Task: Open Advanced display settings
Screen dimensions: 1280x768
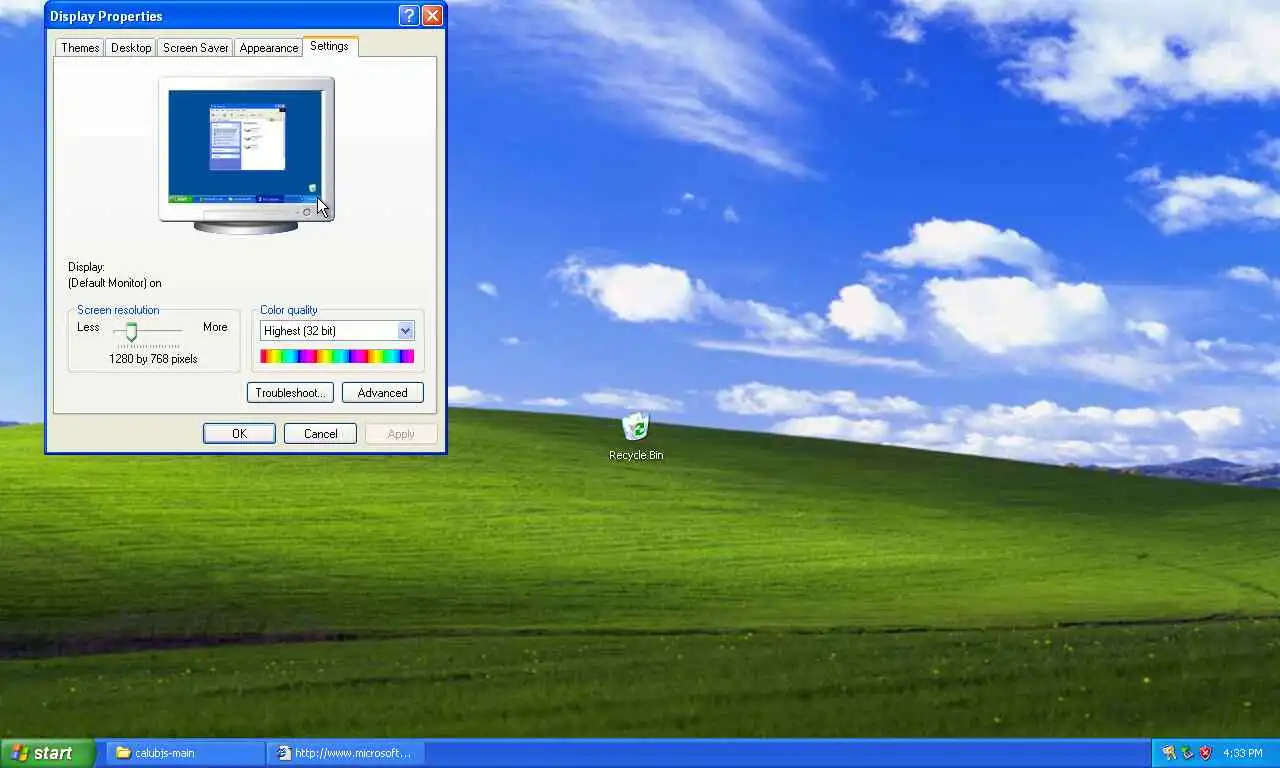Action: point(383,393)
